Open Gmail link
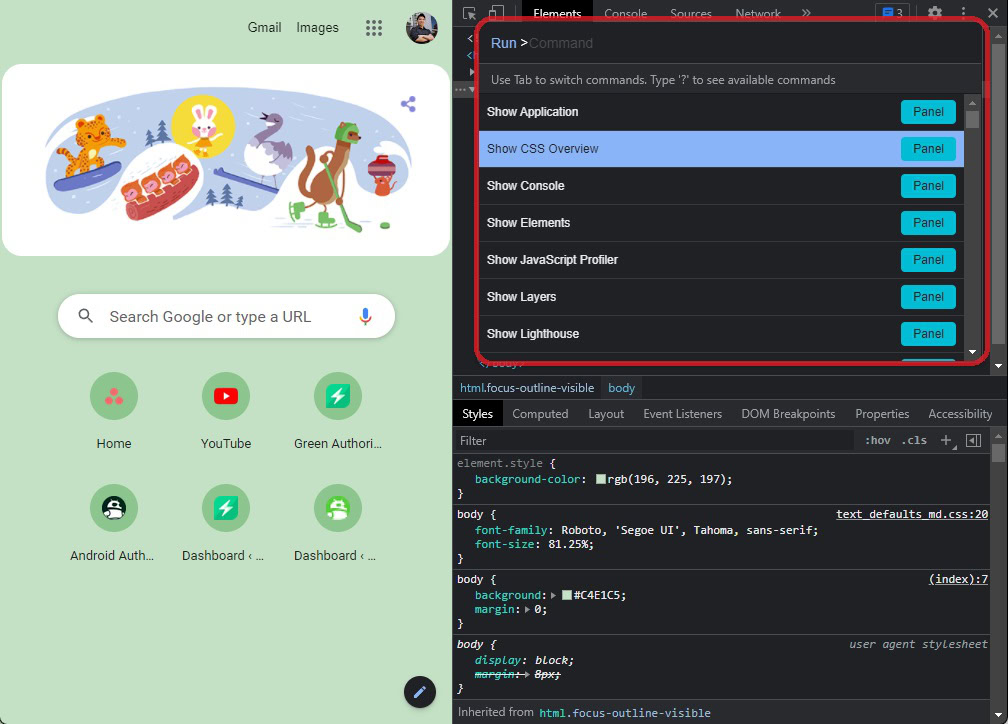This screenshot has height=724, width=1008. point(264,28)
